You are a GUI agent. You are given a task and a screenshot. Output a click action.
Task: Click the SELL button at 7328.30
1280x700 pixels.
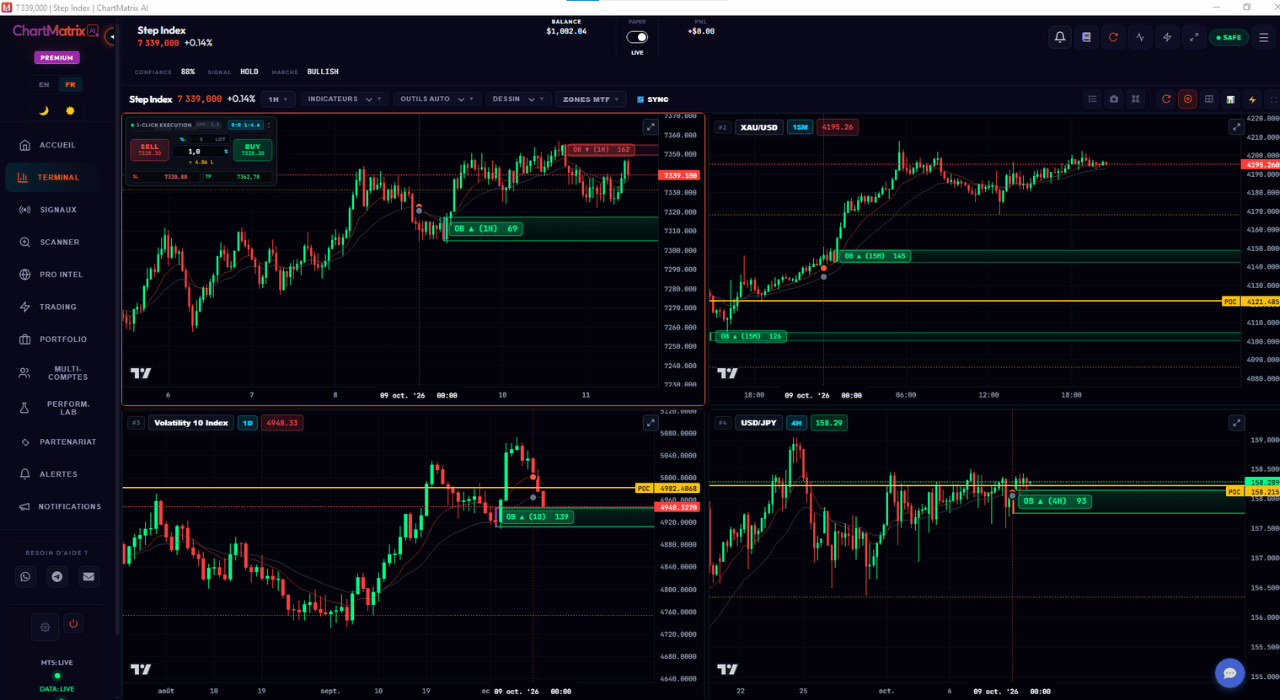tap(149, 150)
